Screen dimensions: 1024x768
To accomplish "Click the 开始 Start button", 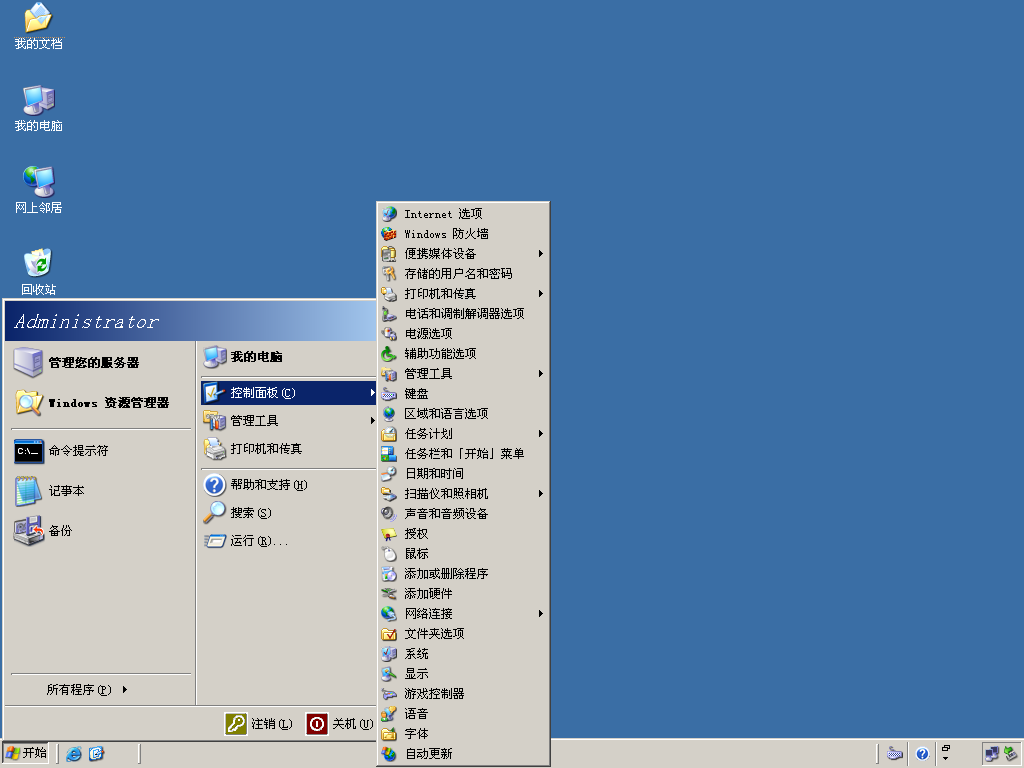I will tap(26, 753).
